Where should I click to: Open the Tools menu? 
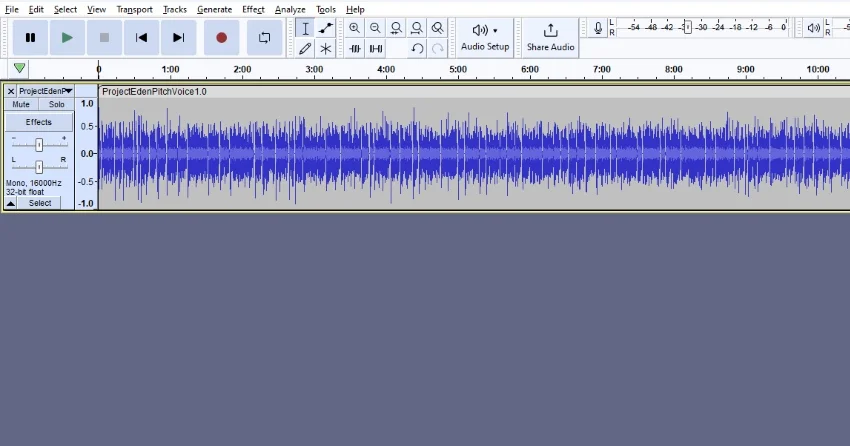click(x=326, y=9)
